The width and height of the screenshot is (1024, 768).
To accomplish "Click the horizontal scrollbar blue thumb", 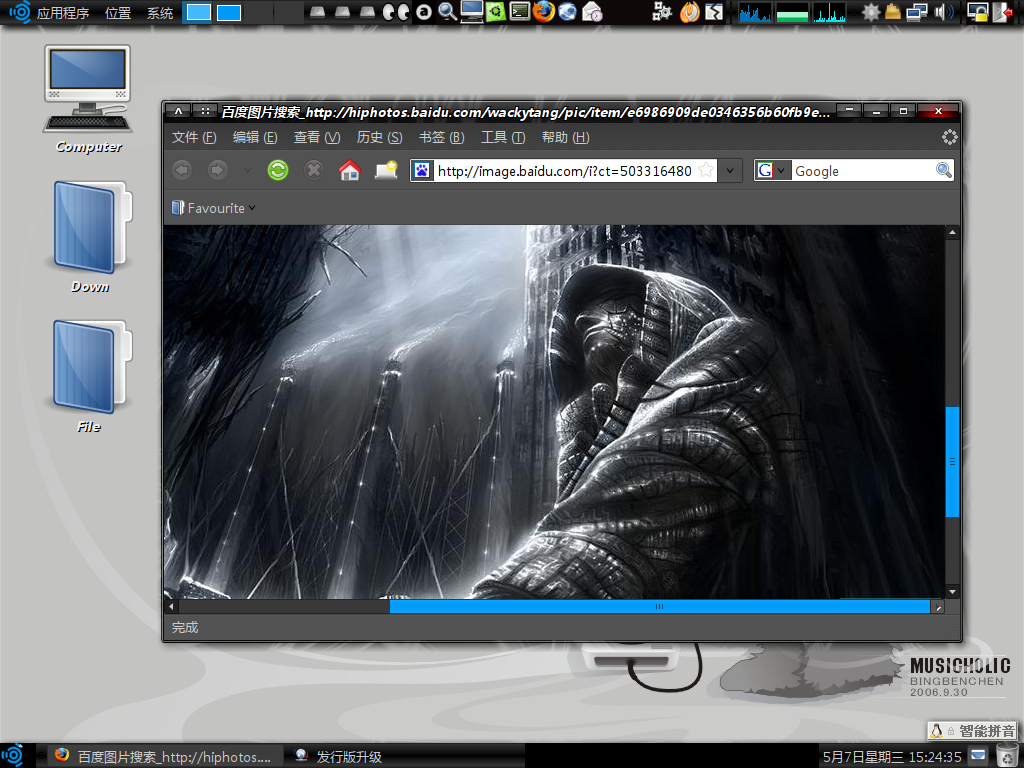I will (660, 607).
